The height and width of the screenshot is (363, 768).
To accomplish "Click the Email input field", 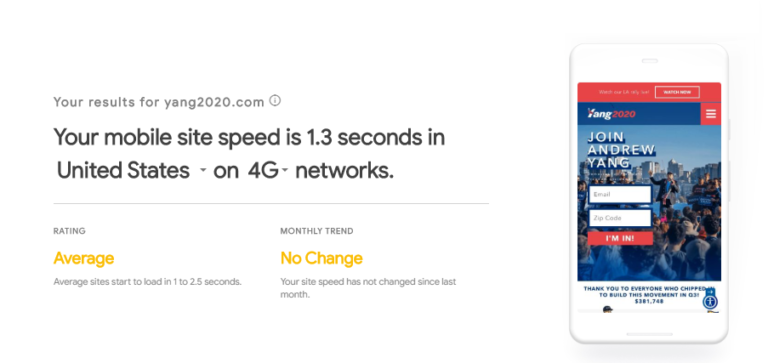I will click(x=620, y=194).
